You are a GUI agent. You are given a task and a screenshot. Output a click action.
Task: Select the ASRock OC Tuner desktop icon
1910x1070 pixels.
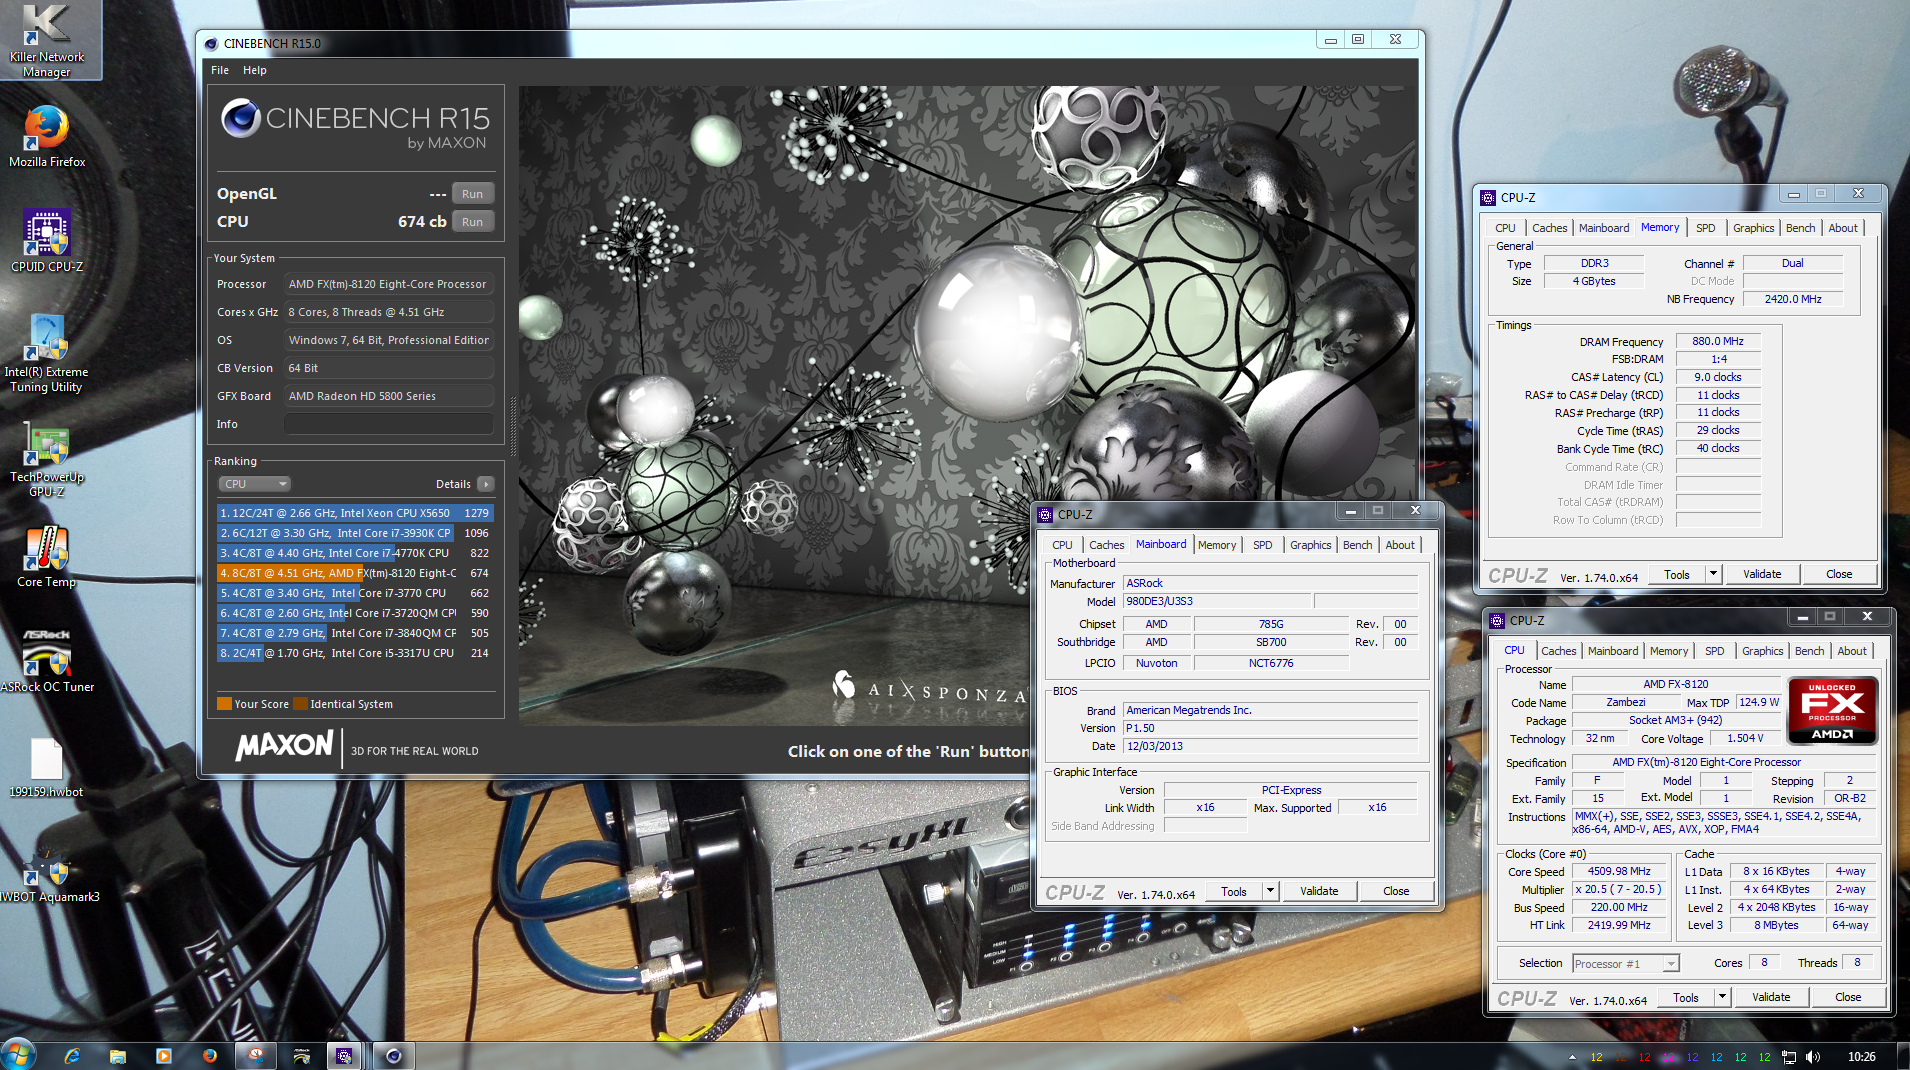[47, 660]
